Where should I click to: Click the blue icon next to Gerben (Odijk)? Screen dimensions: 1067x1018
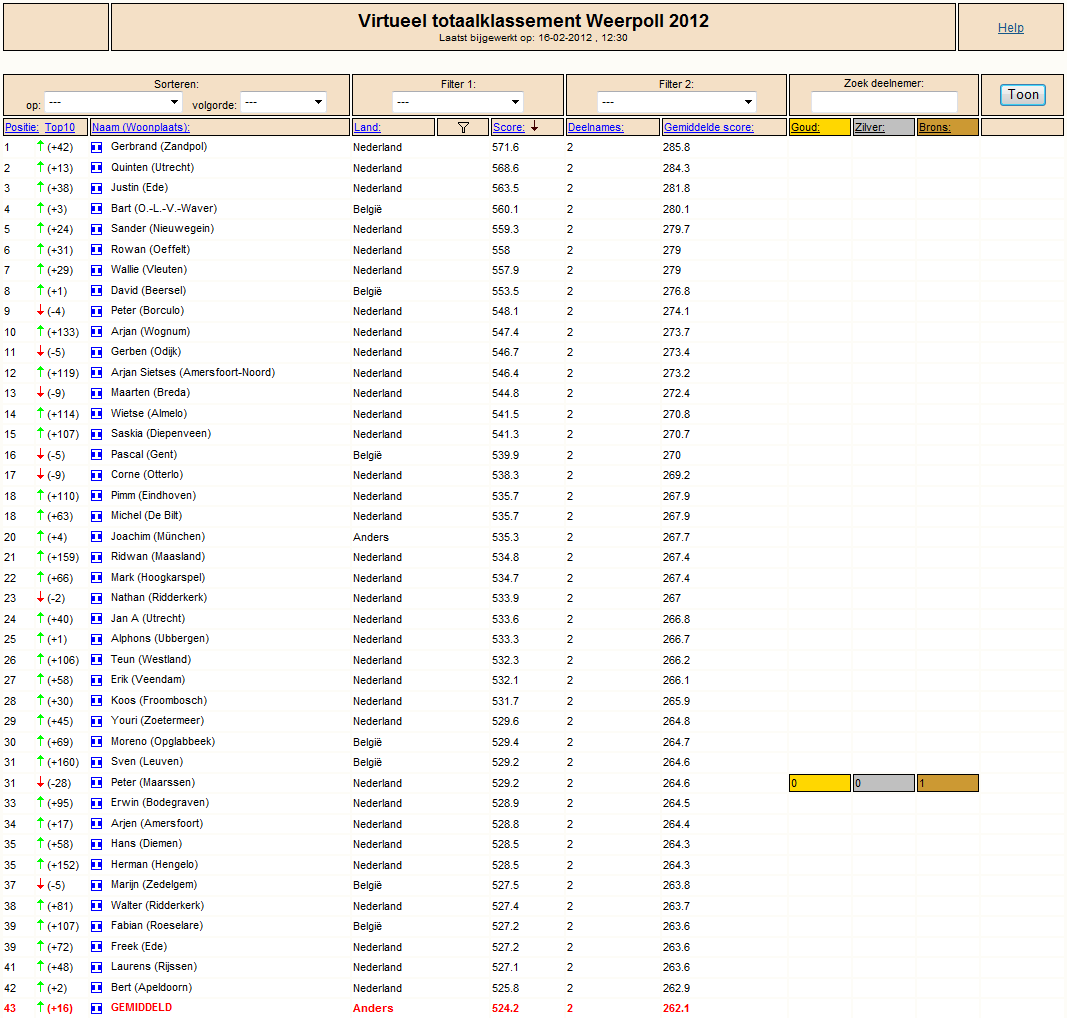point(97,352)
